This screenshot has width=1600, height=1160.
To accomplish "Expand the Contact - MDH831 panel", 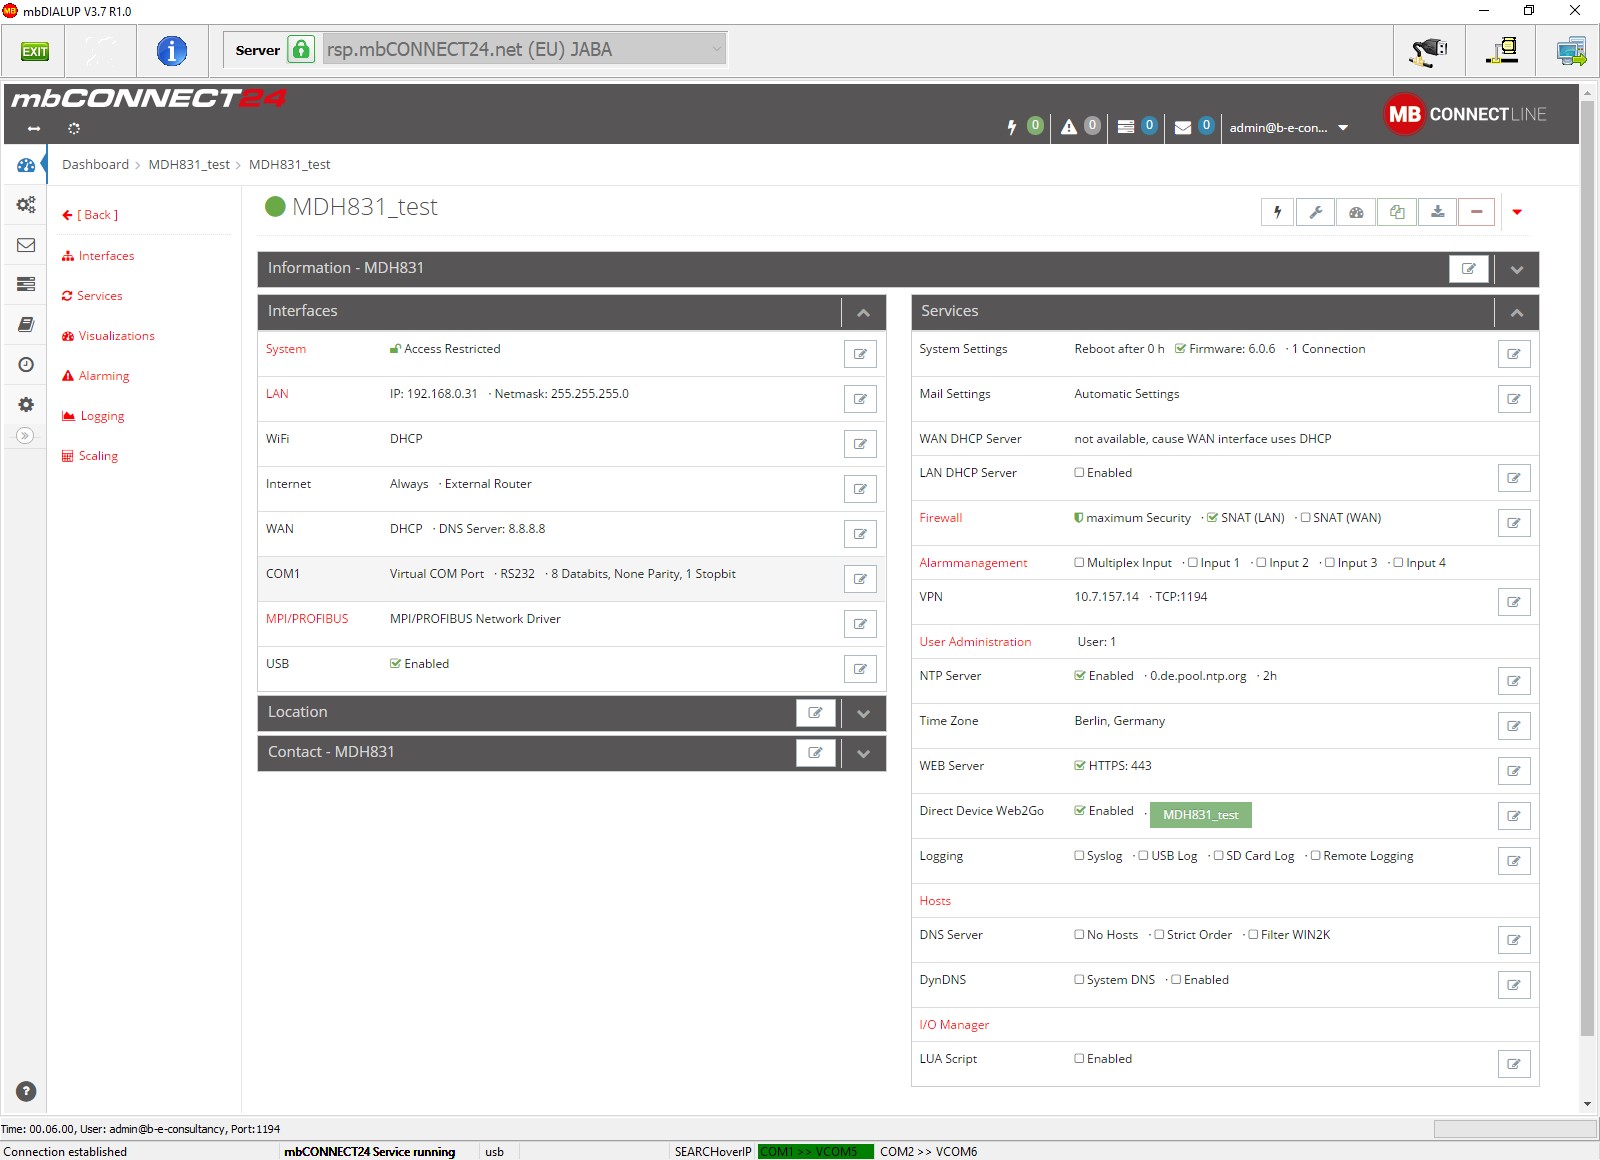I will pos(863,753).
